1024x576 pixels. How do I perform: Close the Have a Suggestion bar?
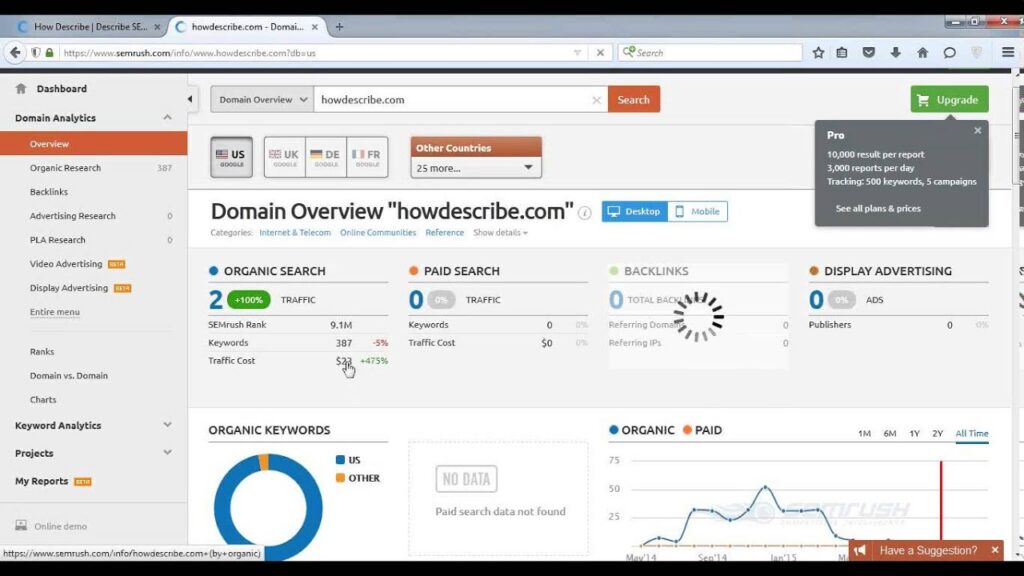click(x=995, y=550)
